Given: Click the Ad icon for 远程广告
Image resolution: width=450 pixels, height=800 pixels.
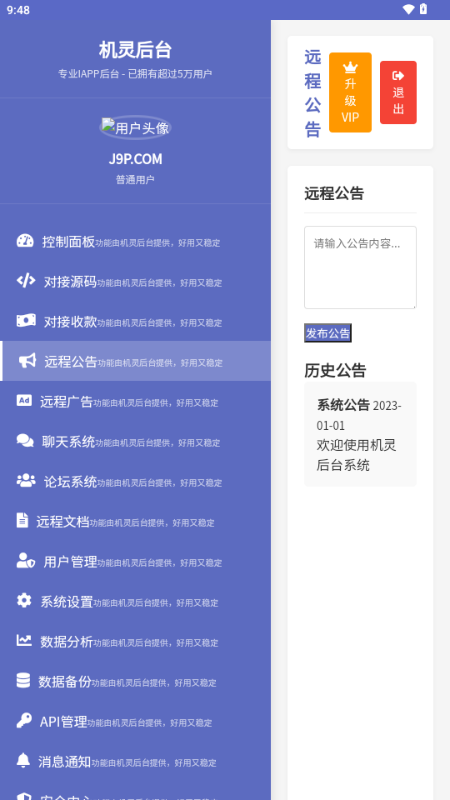Looking at the screenshot, I should point(24,401).
